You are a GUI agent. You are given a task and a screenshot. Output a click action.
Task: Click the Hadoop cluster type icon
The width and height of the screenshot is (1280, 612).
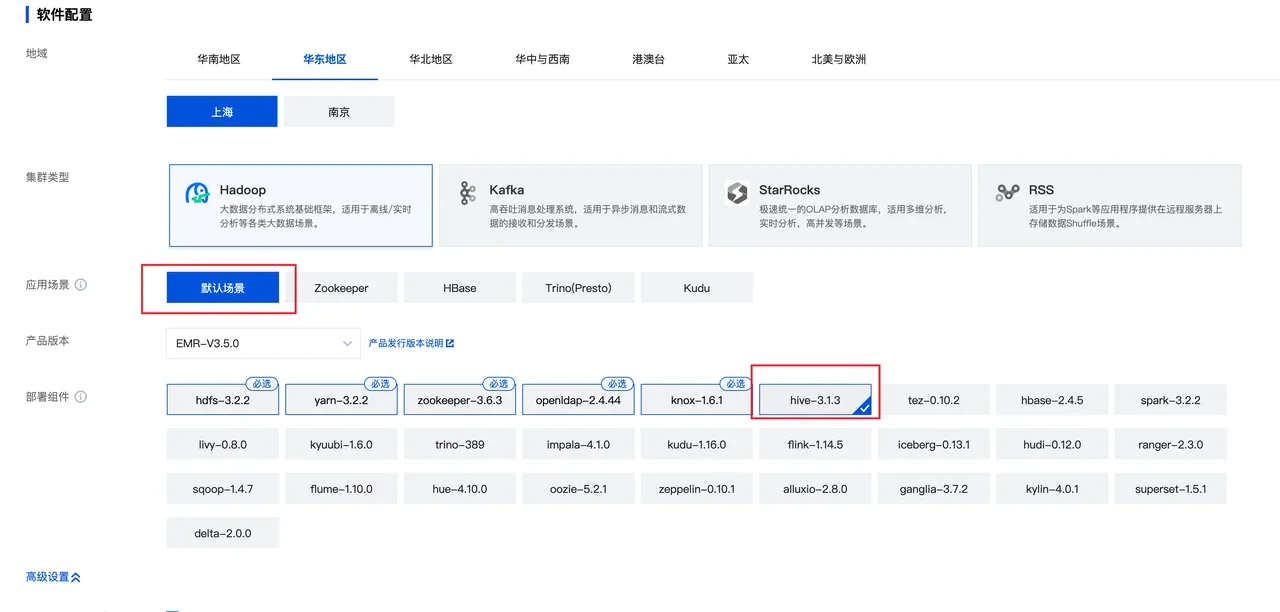(197, 194)
